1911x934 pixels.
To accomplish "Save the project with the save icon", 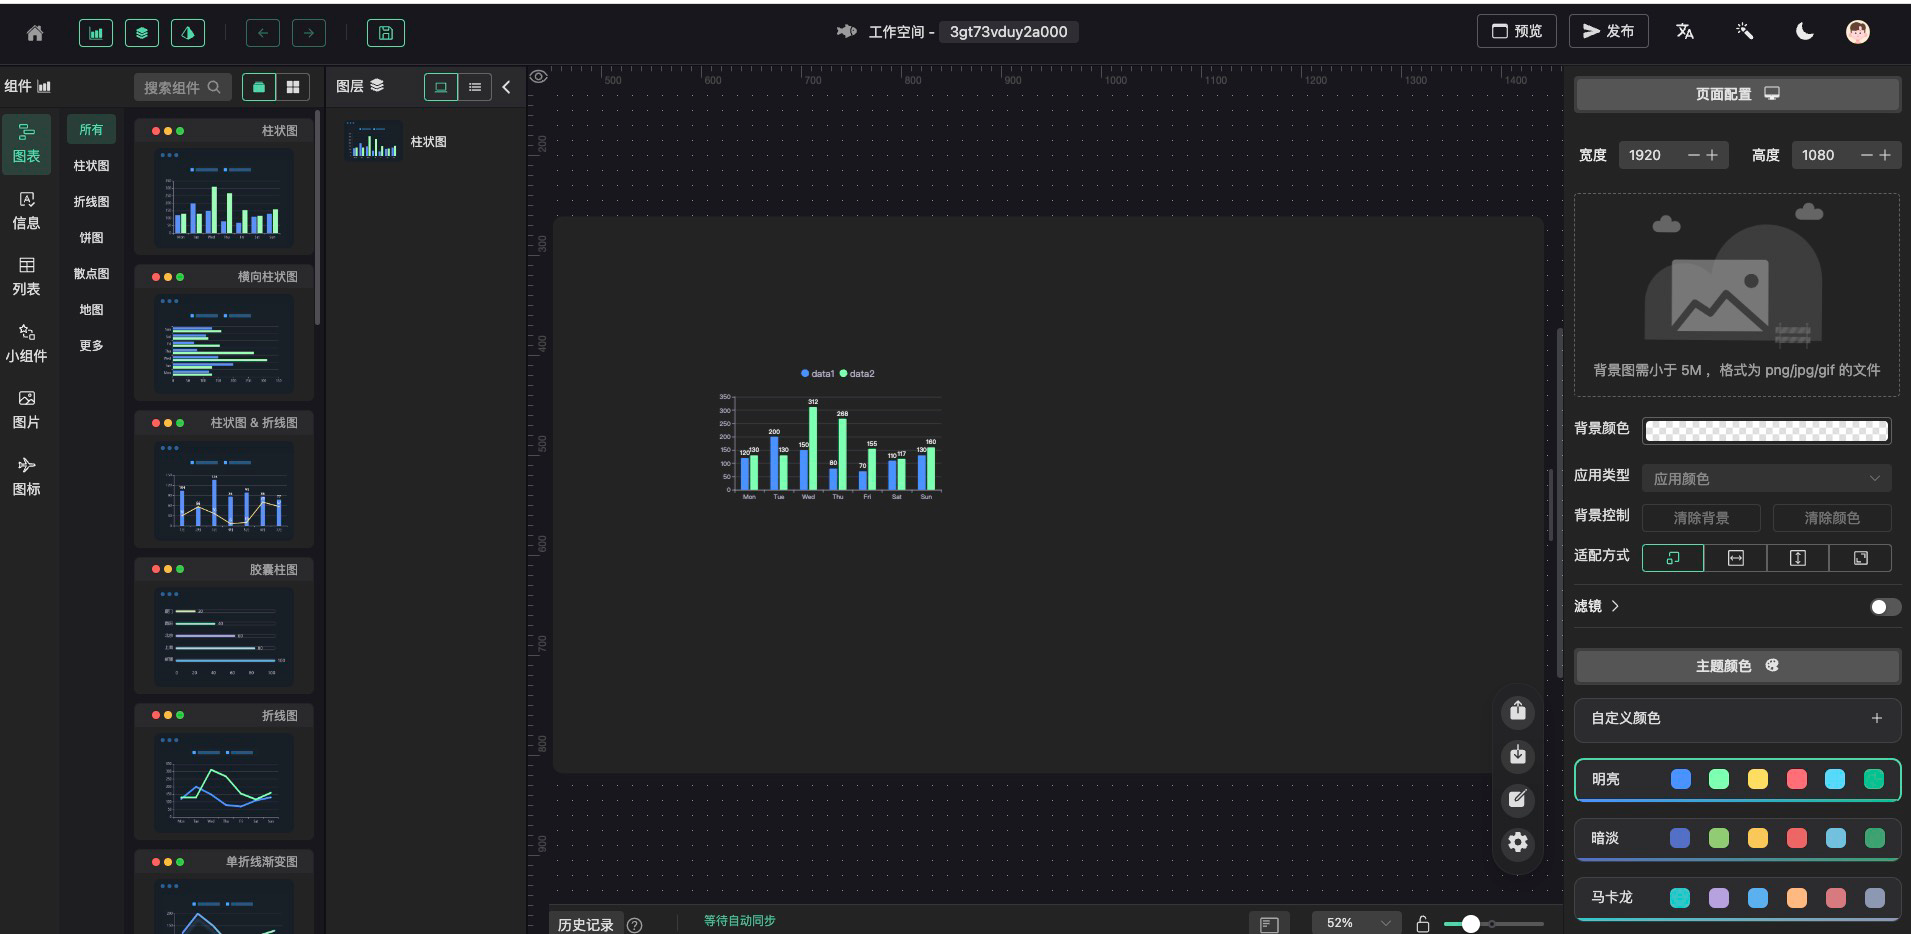I will tap(386, 33).
